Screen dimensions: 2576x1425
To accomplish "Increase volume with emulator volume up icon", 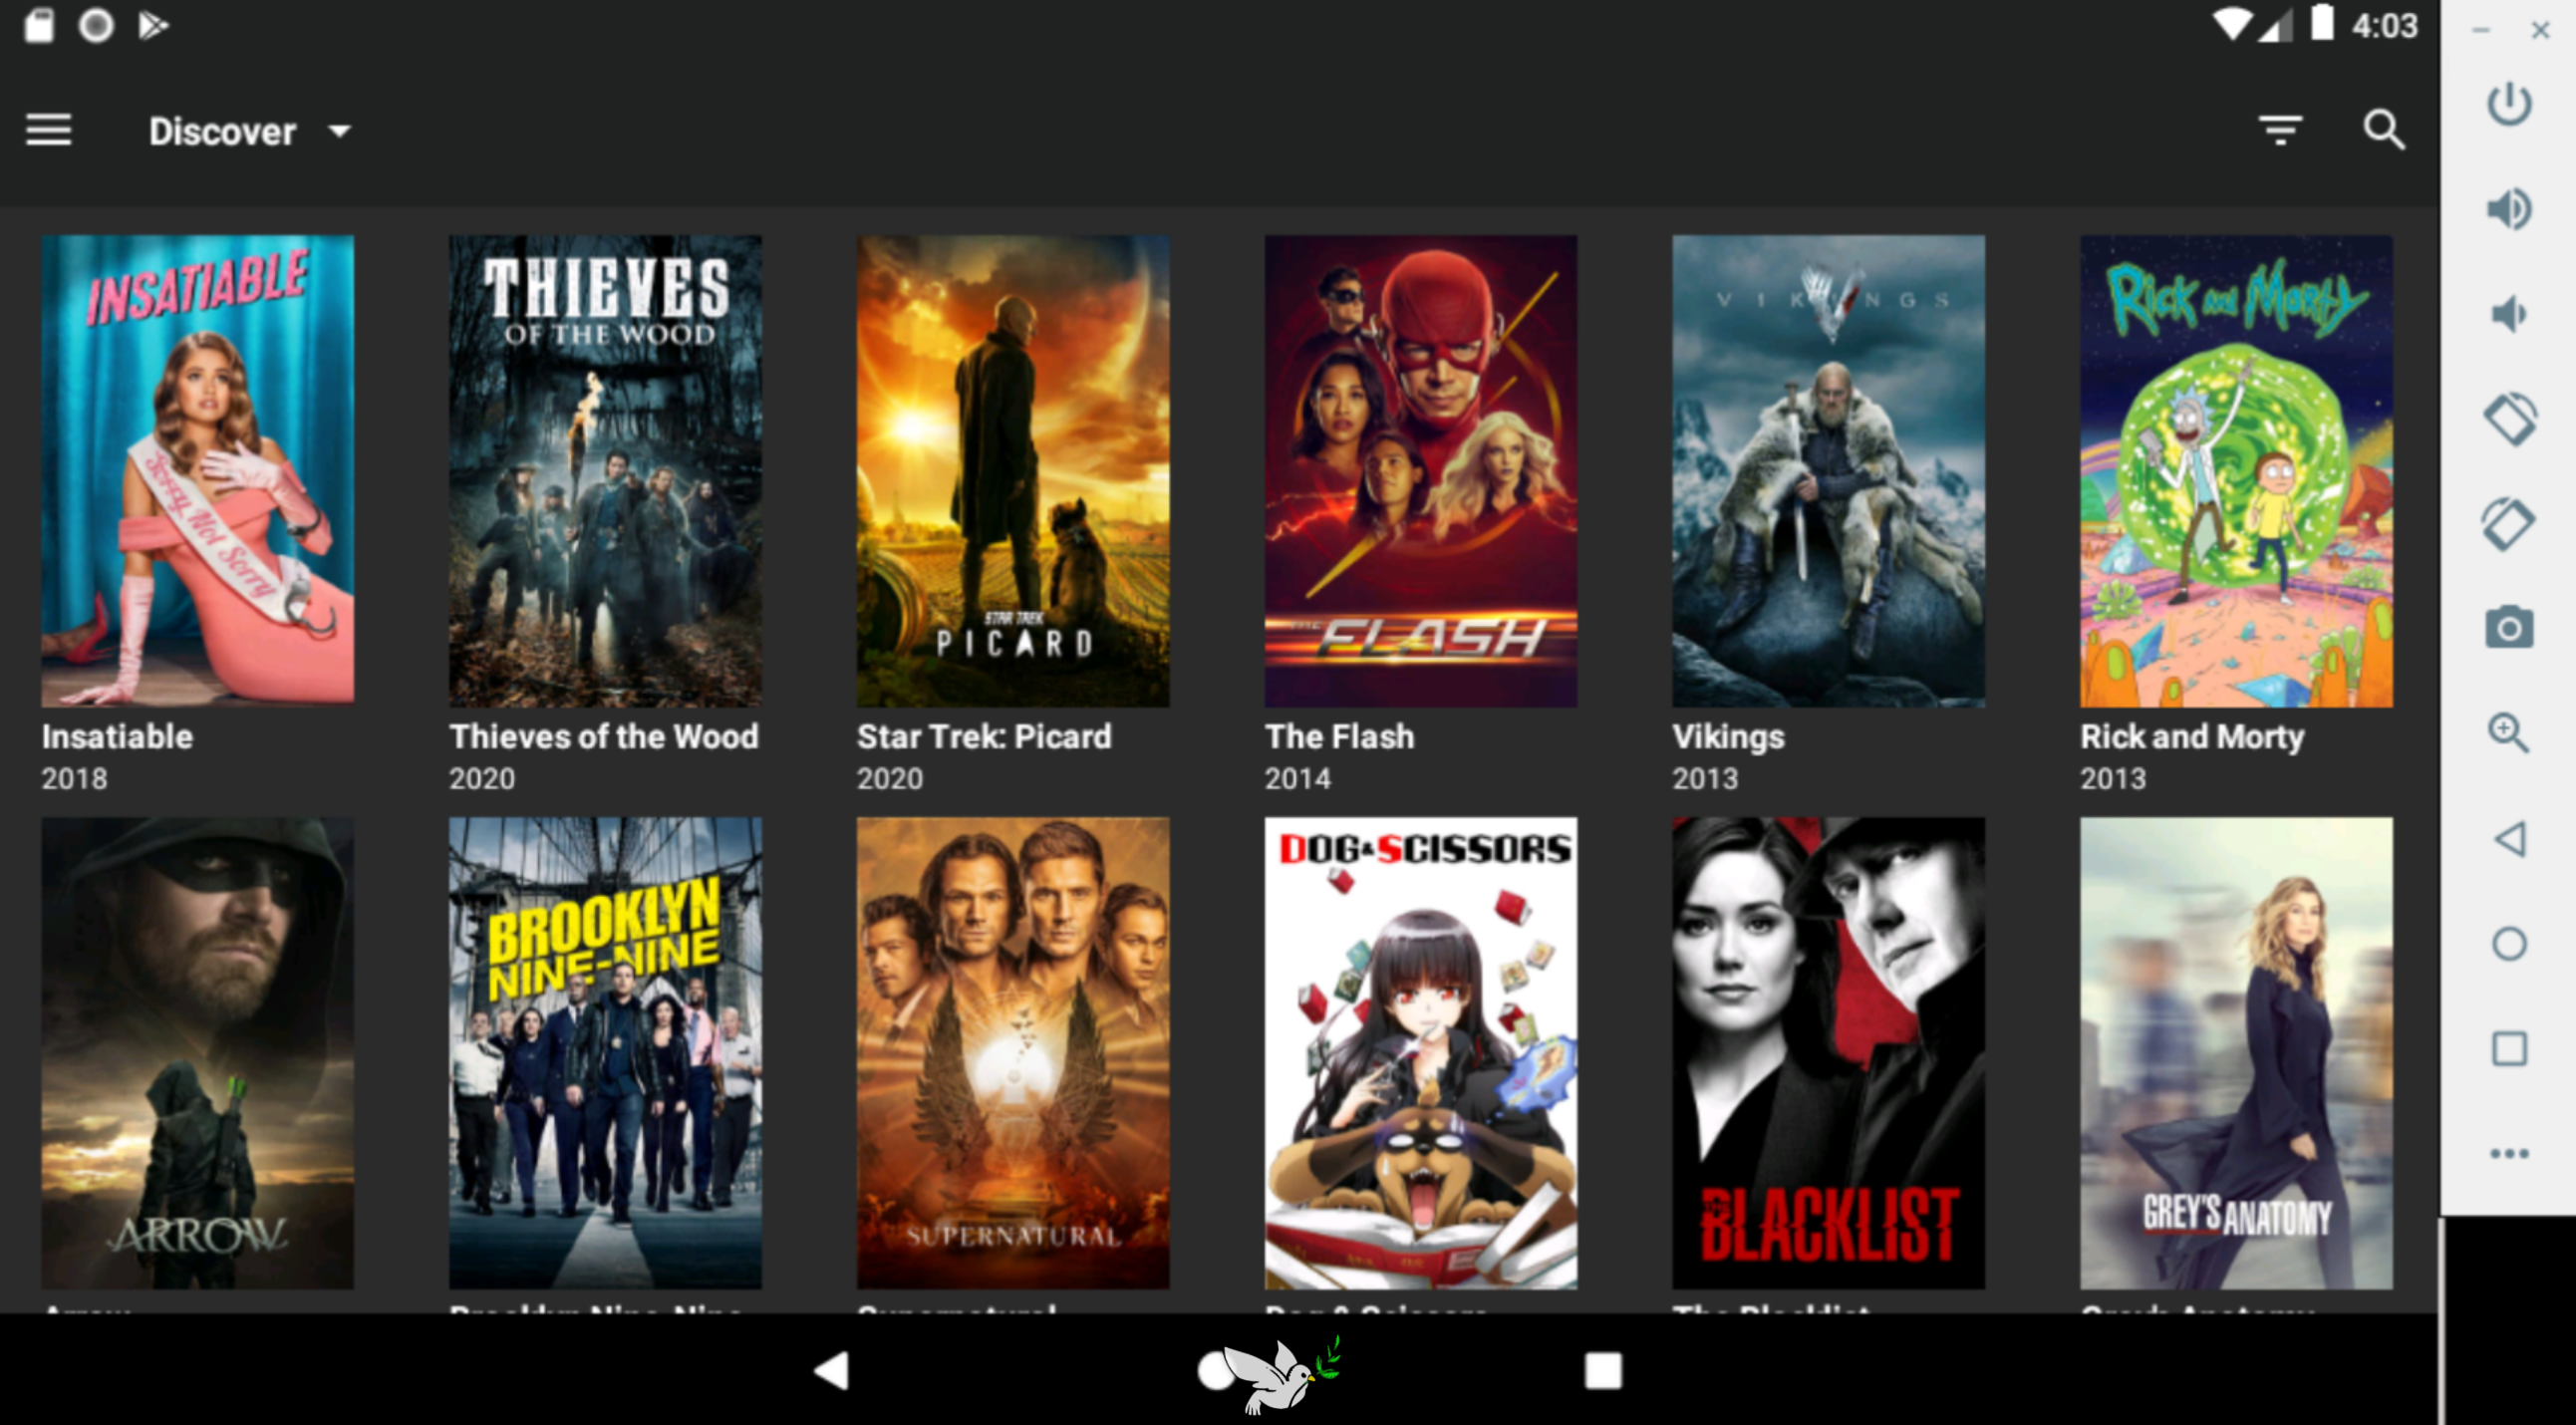I will (x=2509, y=209).
